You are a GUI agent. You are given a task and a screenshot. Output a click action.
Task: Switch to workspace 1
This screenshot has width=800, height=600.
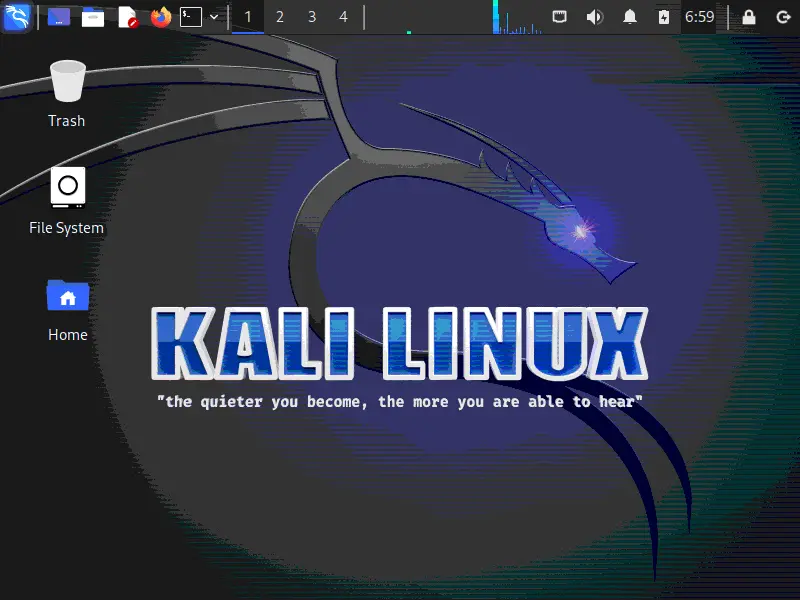(x=248, y=17)
